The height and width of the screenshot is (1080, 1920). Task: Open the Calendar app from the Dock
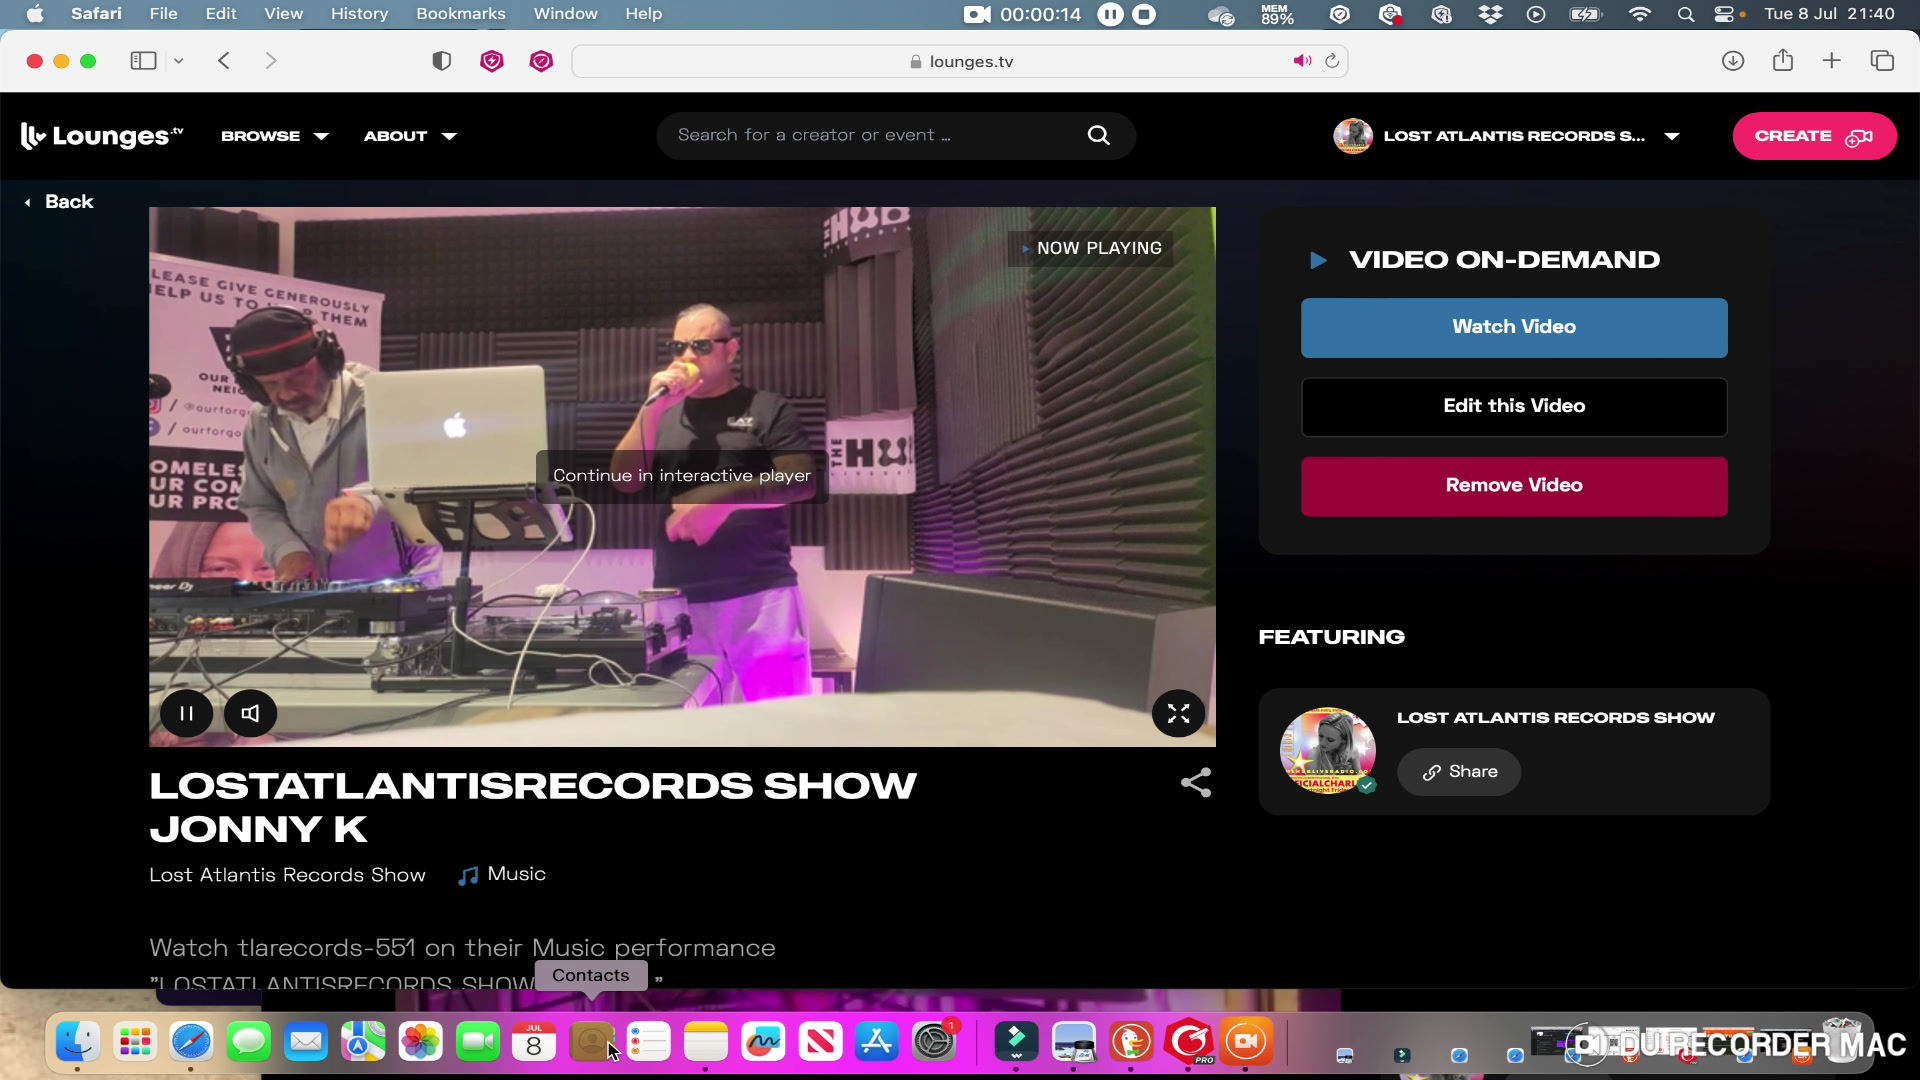click(x=534, y=1043)
